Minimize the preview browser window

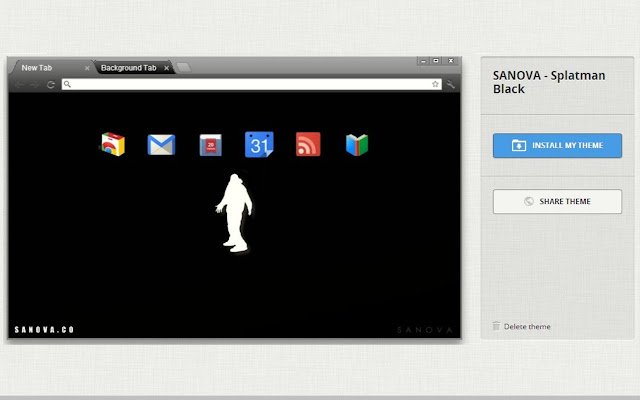pos(423,61)
